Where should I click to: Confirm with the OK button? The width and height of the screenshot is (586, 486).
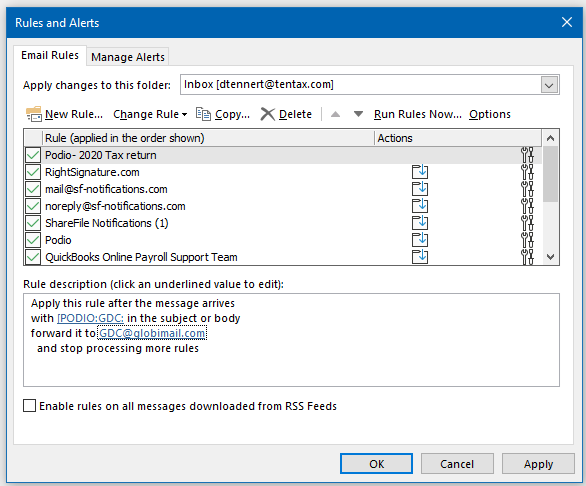click(376, 464)
